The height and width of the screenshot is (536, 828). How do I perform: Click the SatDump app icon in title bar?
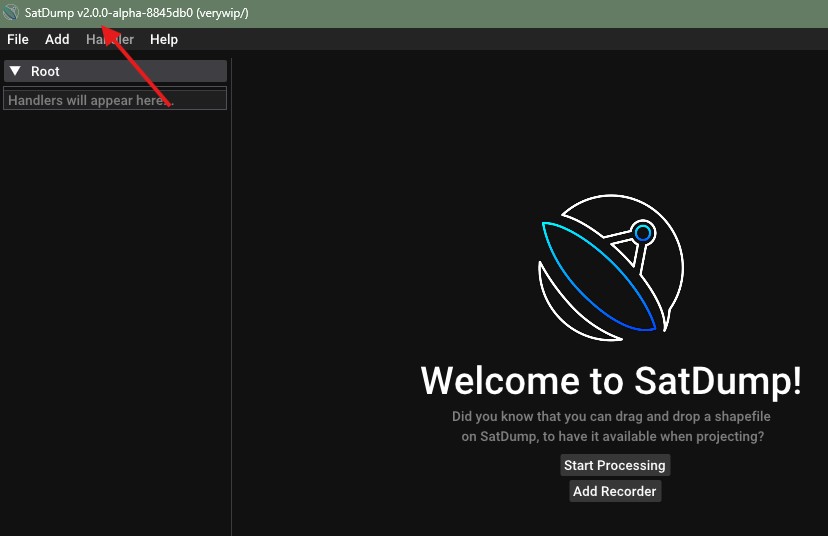coord(11,13)
